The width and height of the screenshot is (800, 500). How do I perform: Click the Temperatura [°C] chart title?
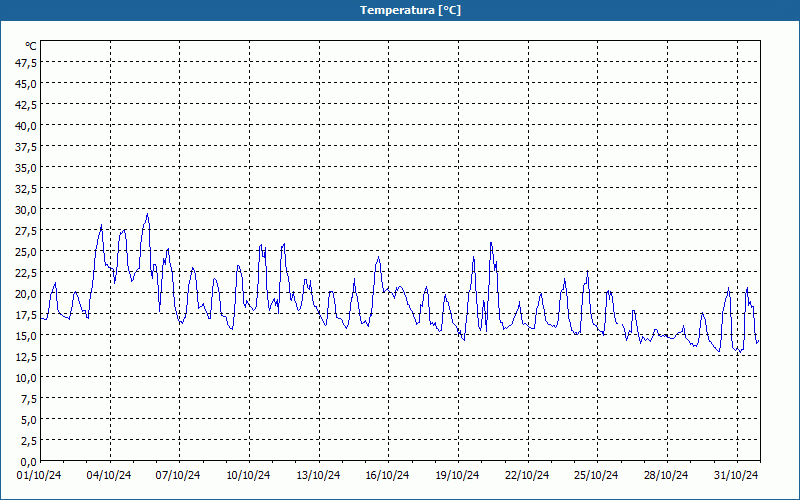(410, 10)
